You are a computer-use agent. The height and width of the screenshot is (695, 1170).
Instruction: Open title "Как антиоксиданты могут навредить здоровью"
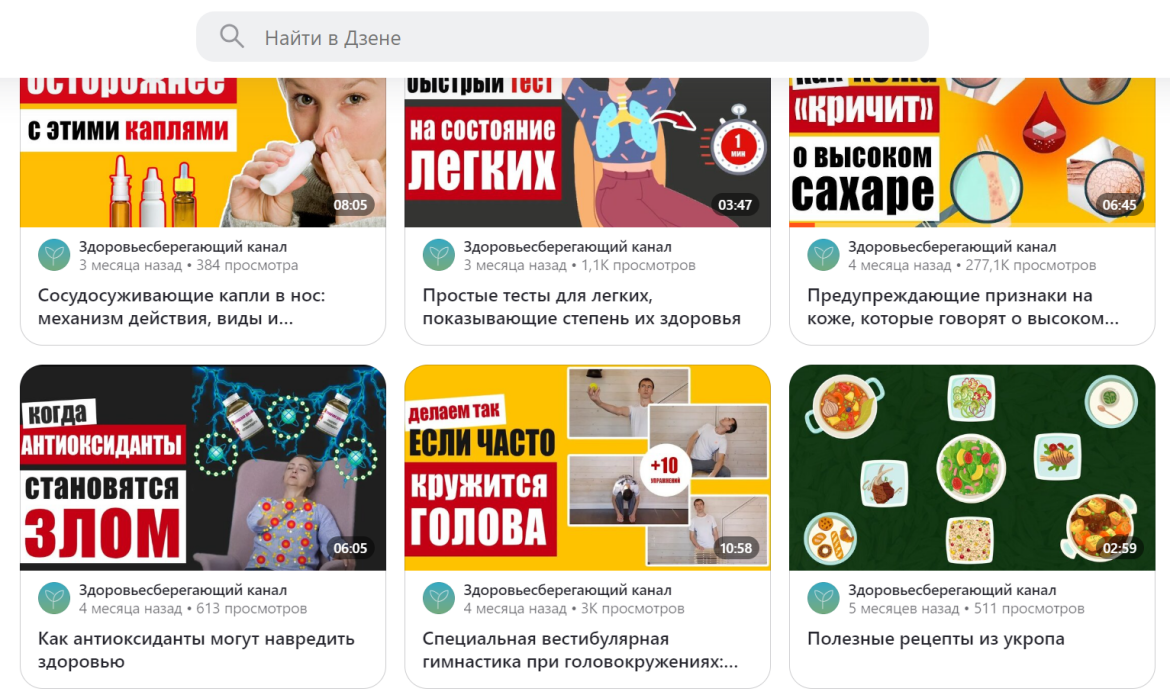pyautogui.click(x=196, y=650)
